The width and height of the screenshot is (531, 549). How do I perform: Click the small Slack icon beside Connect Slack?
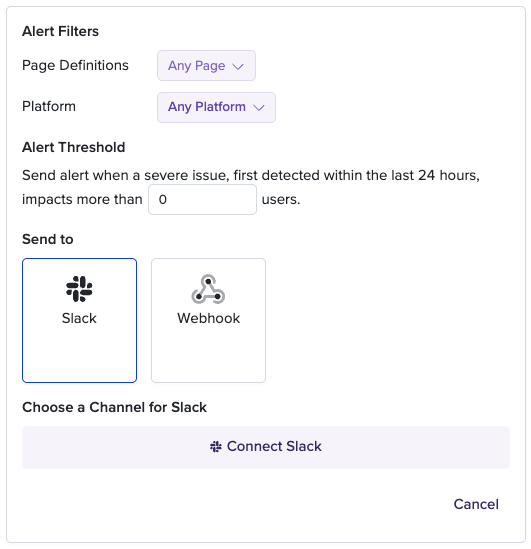(x=216, y=447)
